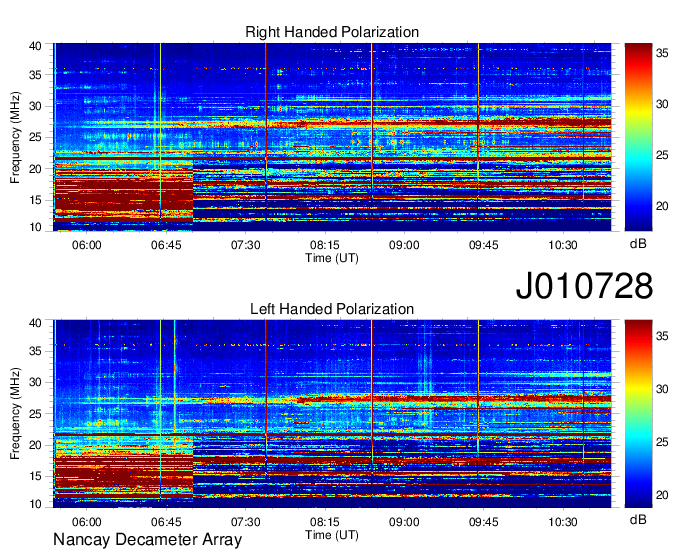Click the "Left Handed Polarization" plot title
This screenshot has height=552, width=680.
click(332, 309)
